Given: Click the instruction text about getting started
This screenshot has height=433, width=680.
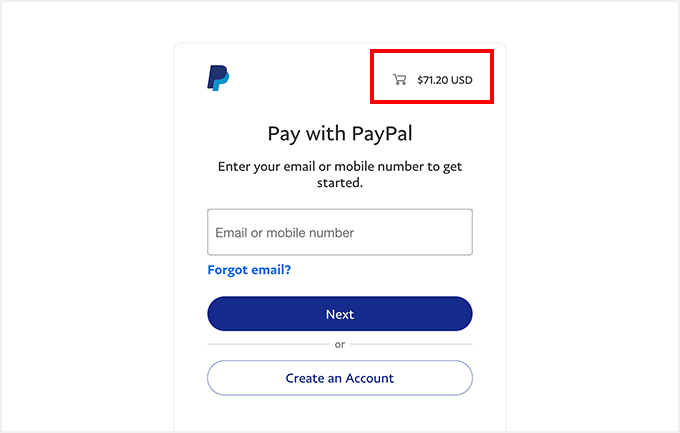Looking at the screenshot, I should pyautogui.click(x=340, y=174).
